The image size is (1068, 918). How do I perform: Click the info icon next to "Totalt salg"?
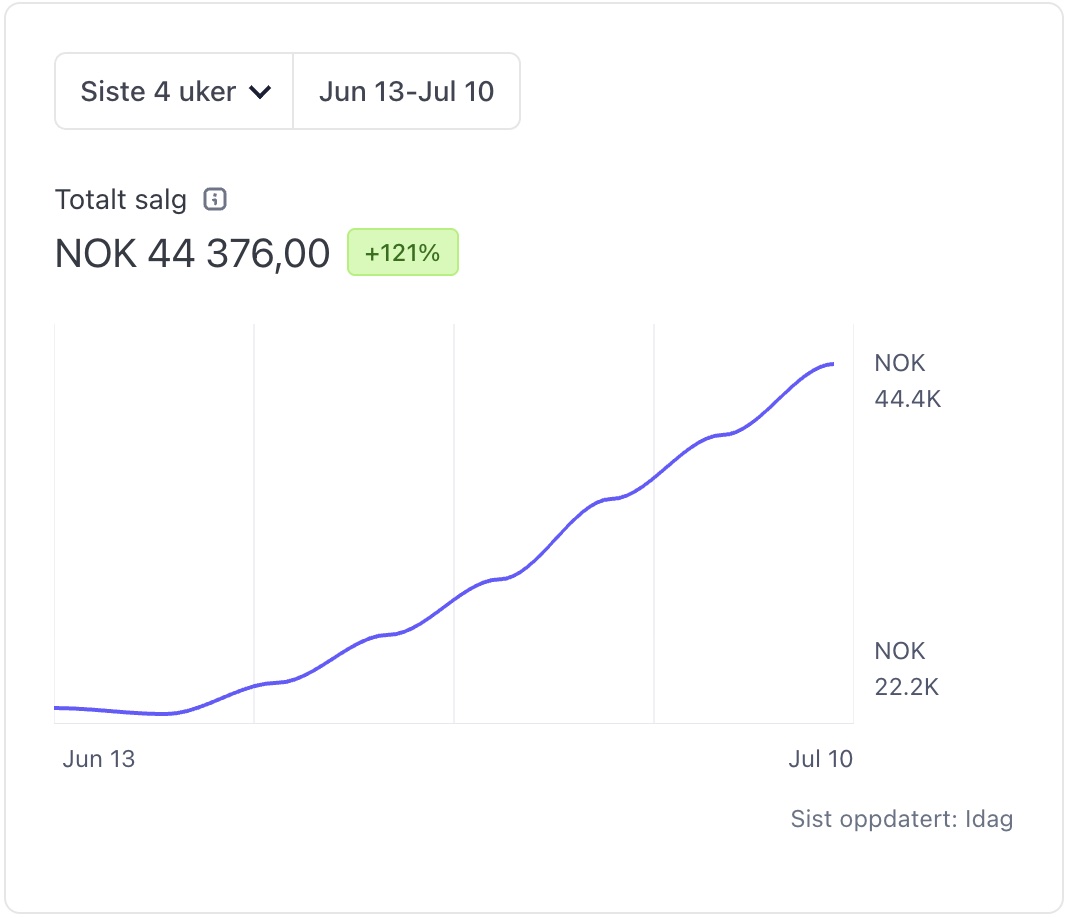click(x=215, y=199)
